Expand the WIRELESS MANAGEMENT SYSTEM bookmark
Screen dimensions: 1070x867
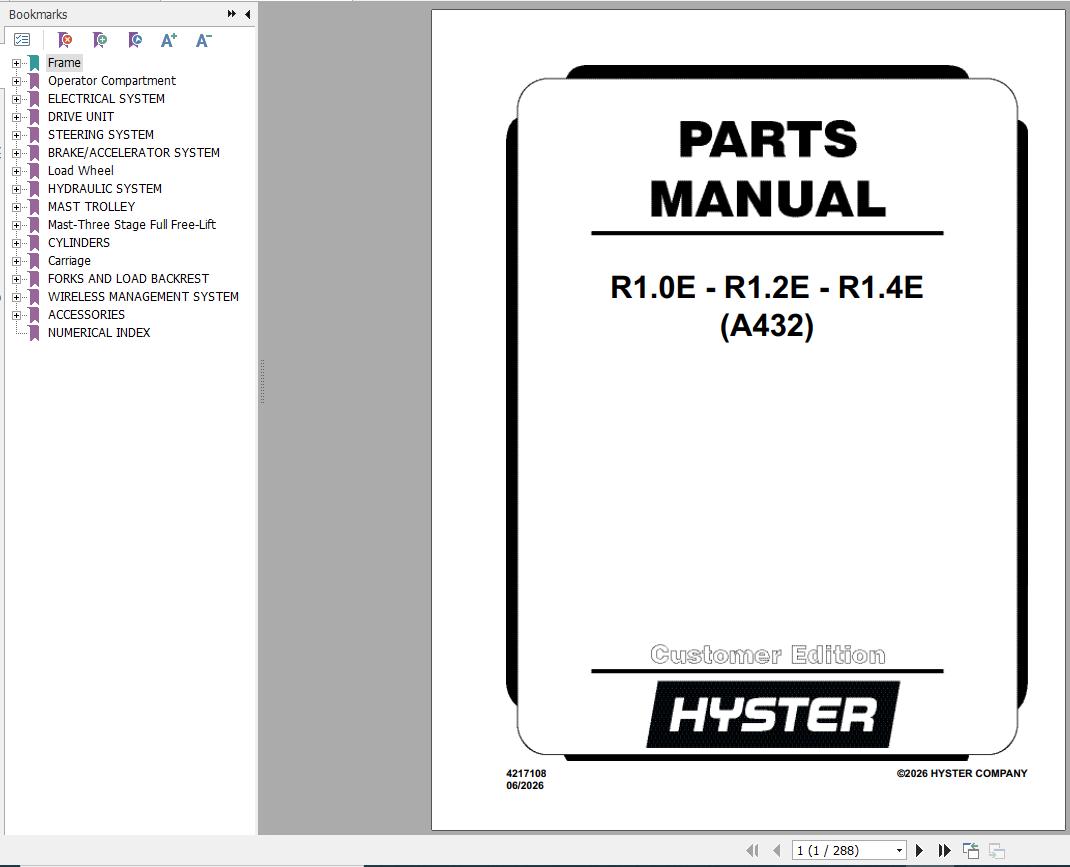(16, 297)
